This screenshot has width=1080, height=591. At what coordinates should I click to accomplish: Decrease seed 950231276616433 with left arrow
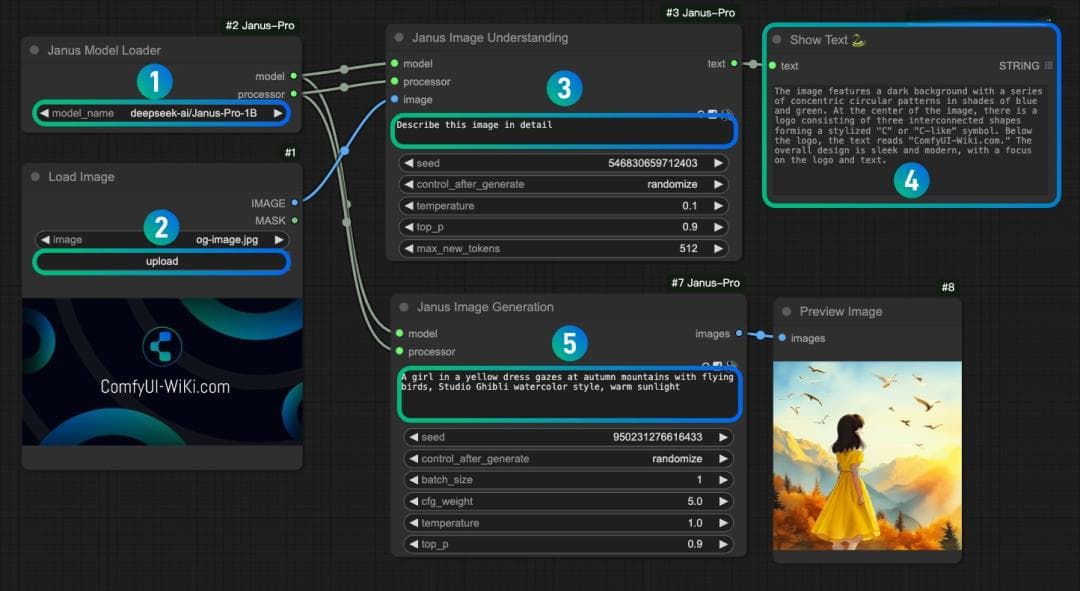(413, 437)
